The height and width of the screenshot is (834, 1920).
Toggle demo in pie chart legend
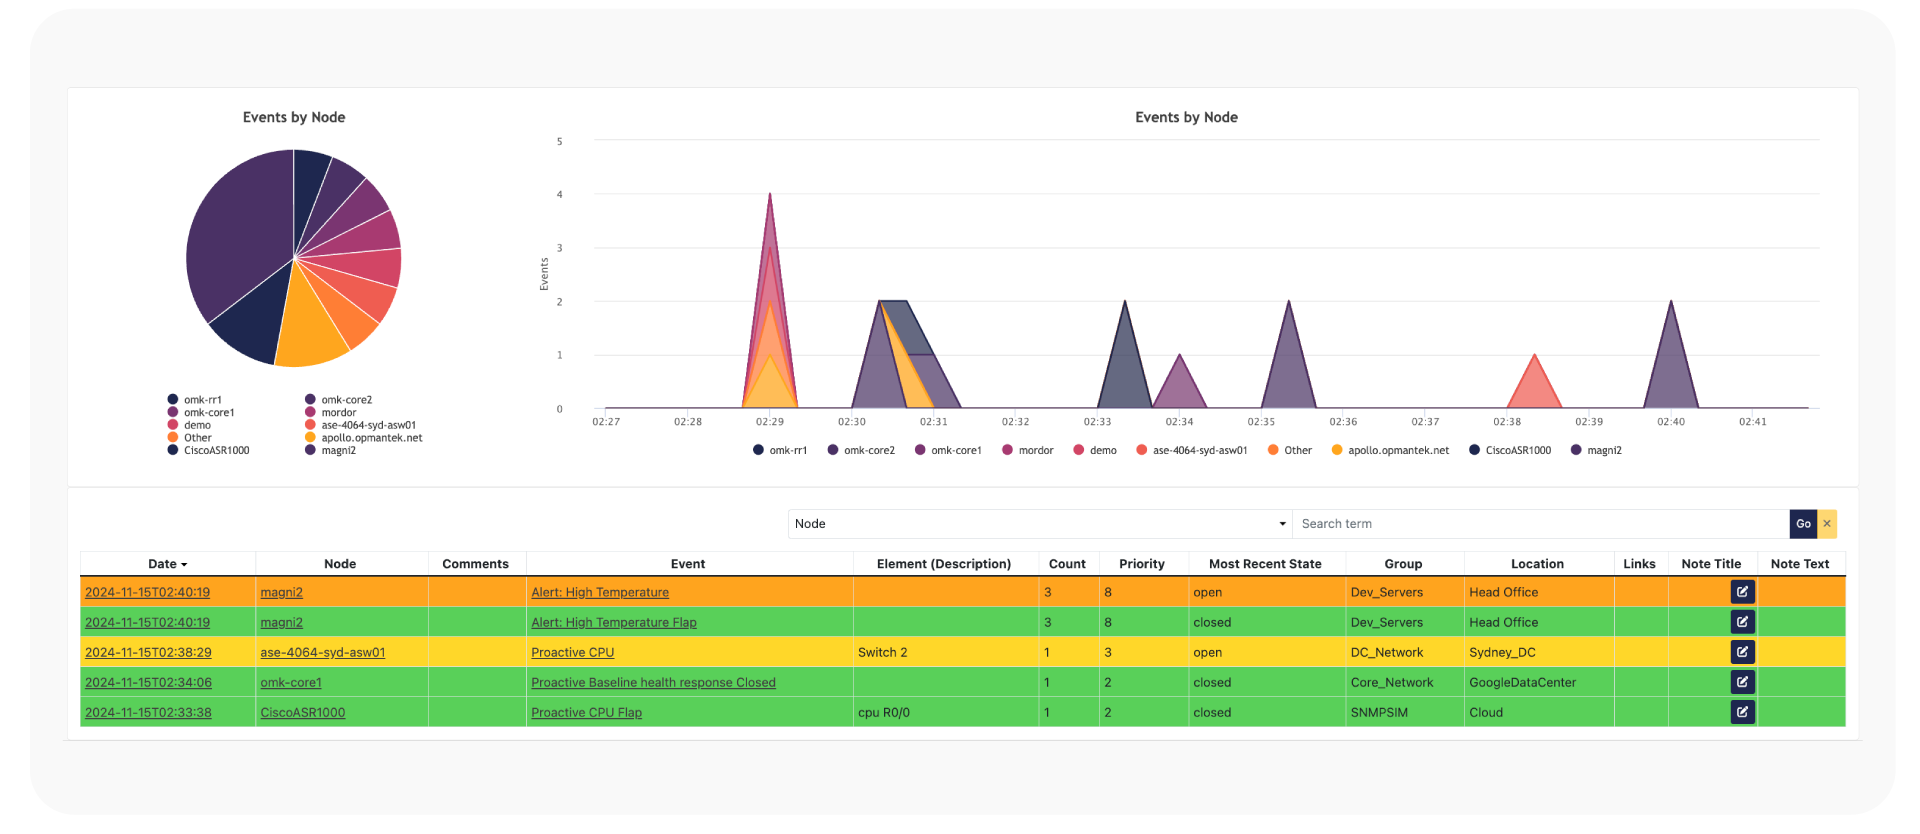click(x=189, y=425)
